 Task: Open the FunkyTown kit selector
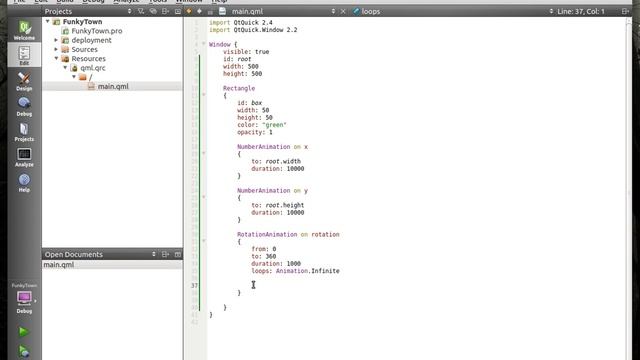point(24,298)
